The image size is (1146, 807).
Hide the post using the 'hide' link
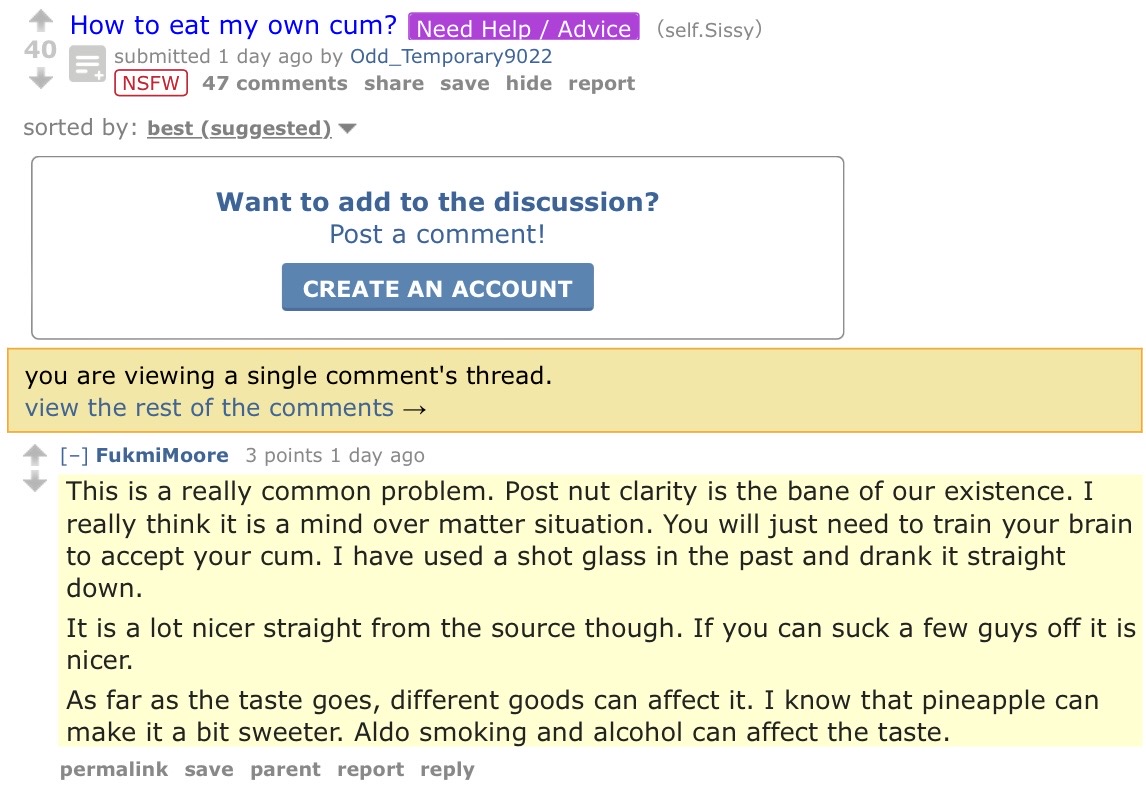[529, 84]
